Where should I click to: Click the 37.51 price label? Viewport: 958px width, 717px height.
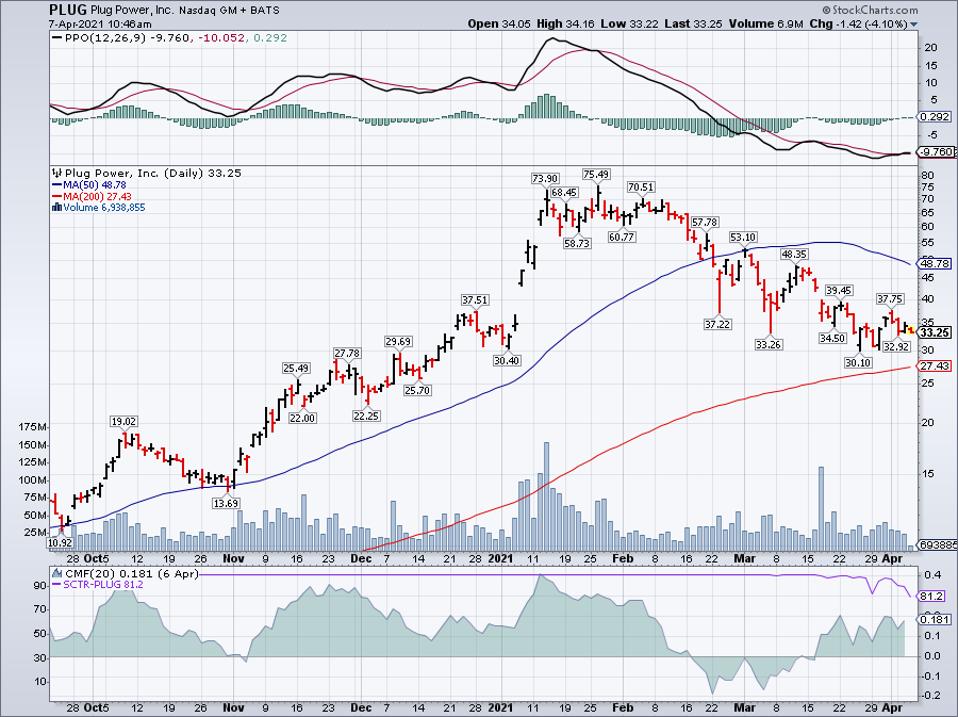475,300
